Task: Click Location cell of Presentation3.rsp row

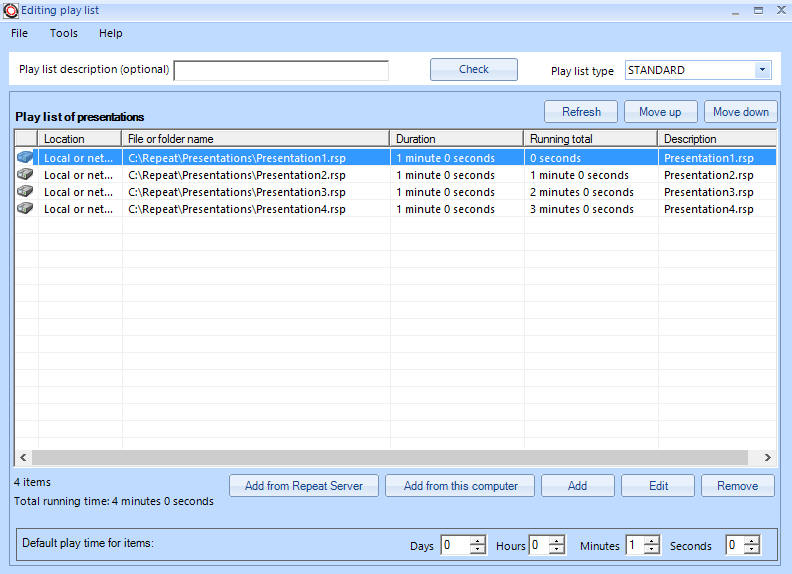Action: tap(78, 193)
